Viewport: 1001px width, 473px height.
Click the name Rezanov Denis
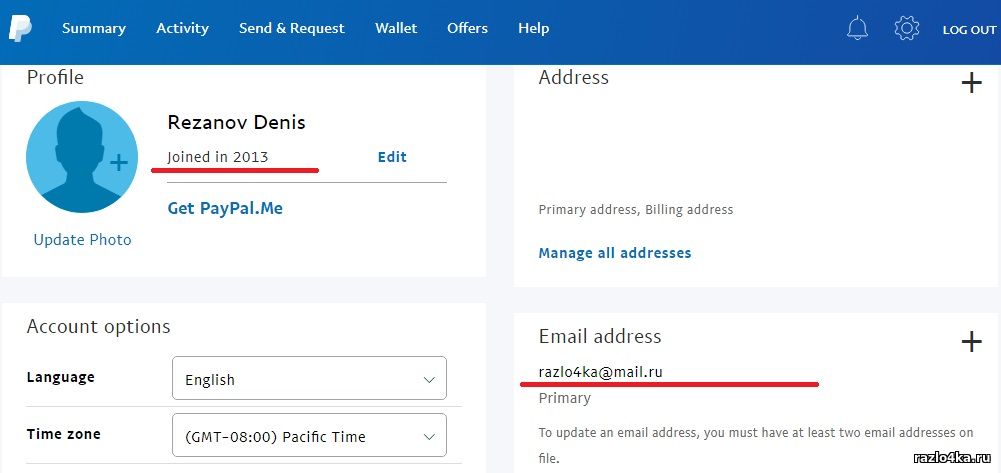coord(236,122)
